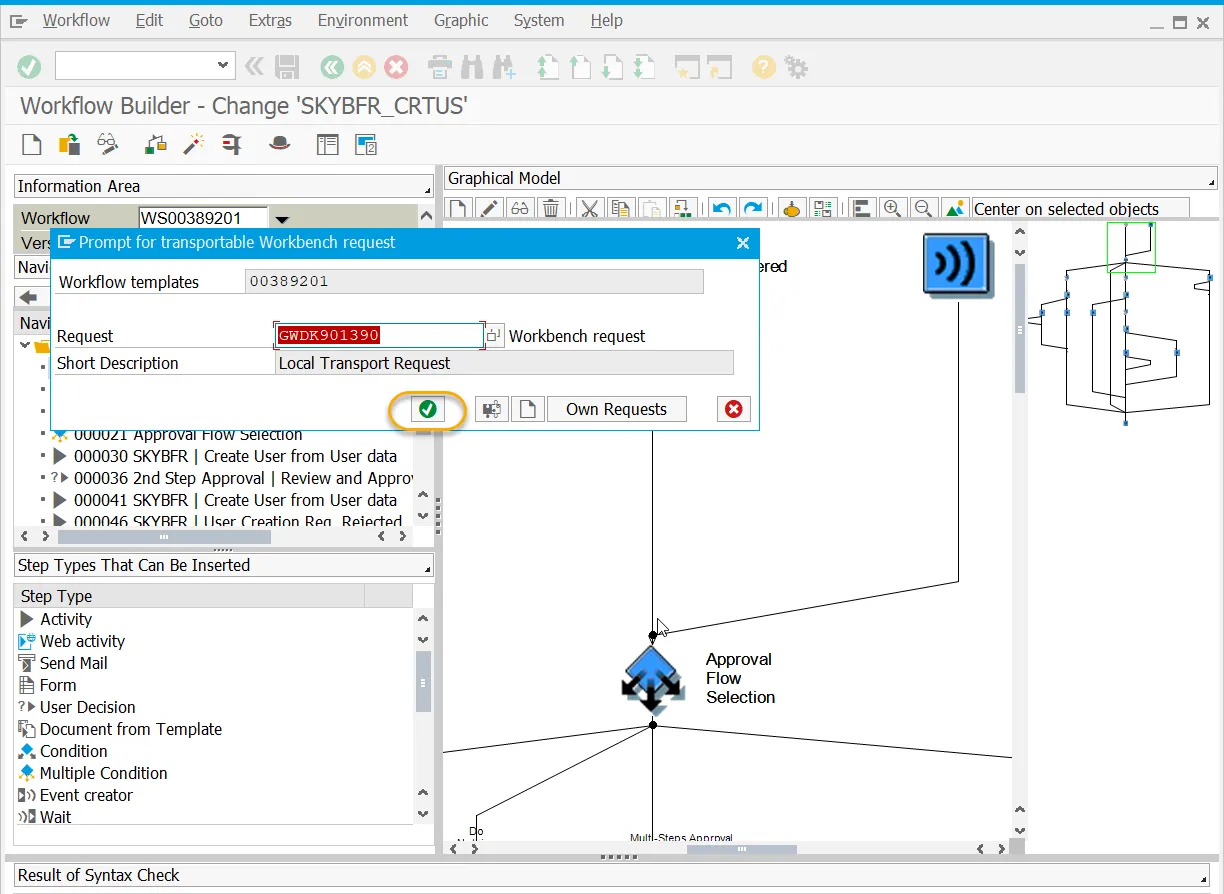Screen dimensions: 1224x894
Task: Open the Environment menu
Action: 363,20
